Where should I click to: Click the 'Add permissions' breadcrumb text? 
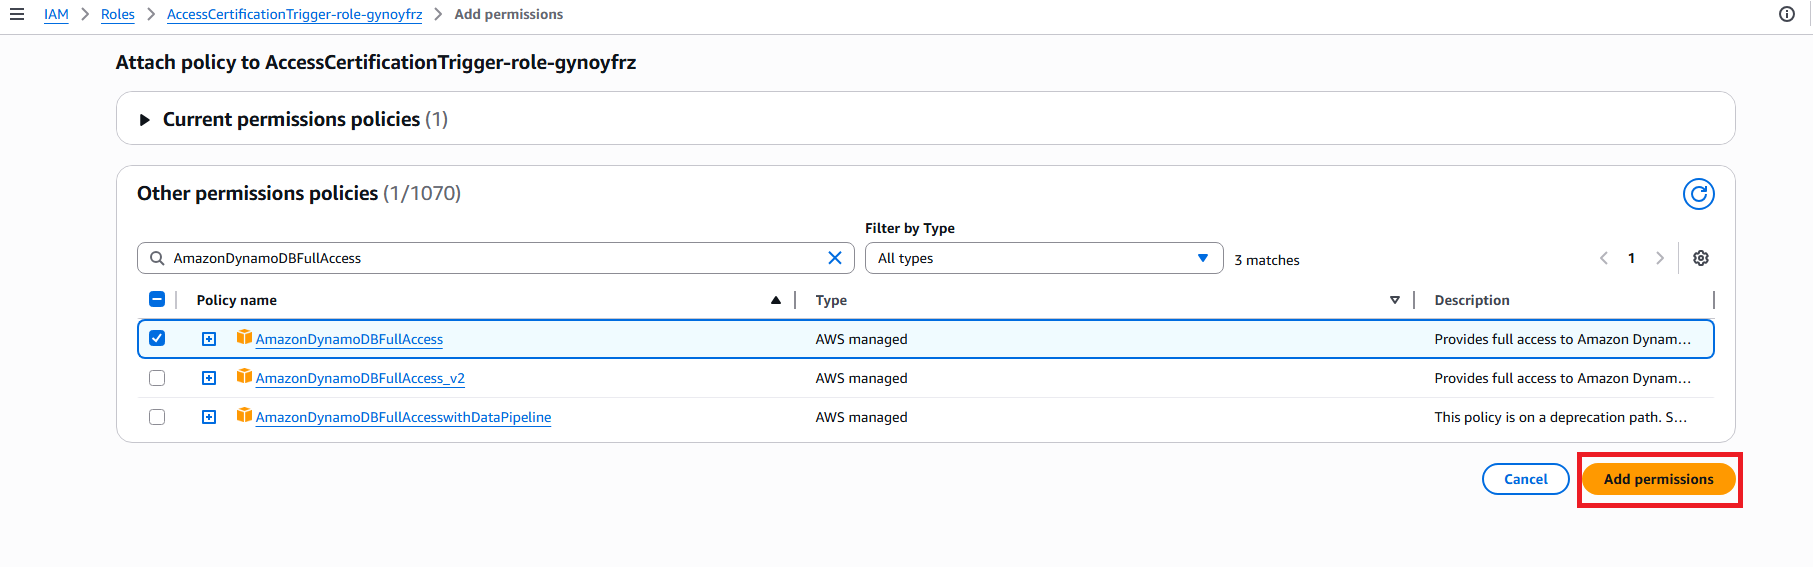[x=509, y=14]
